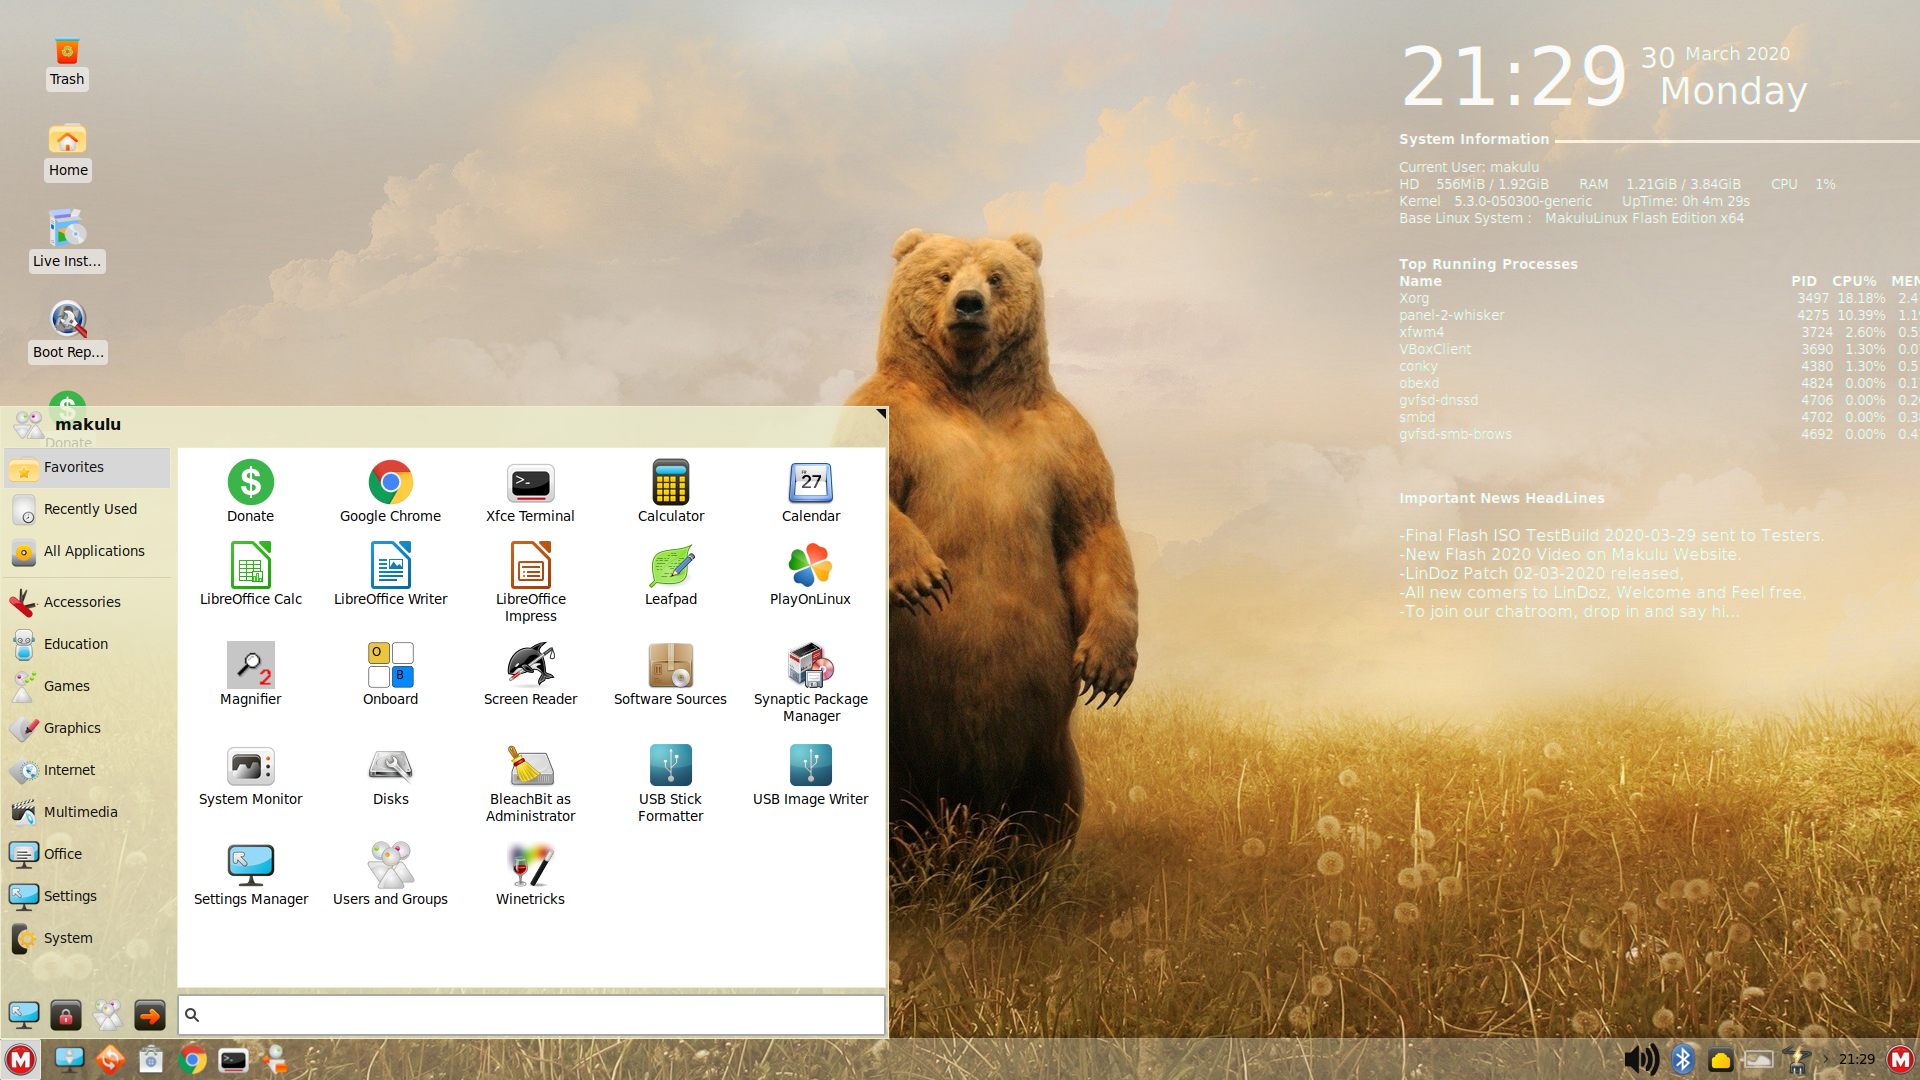Click the Bluetooth tray icon
This screenshot has height=1080, width=1920.
[1683, 1060]
